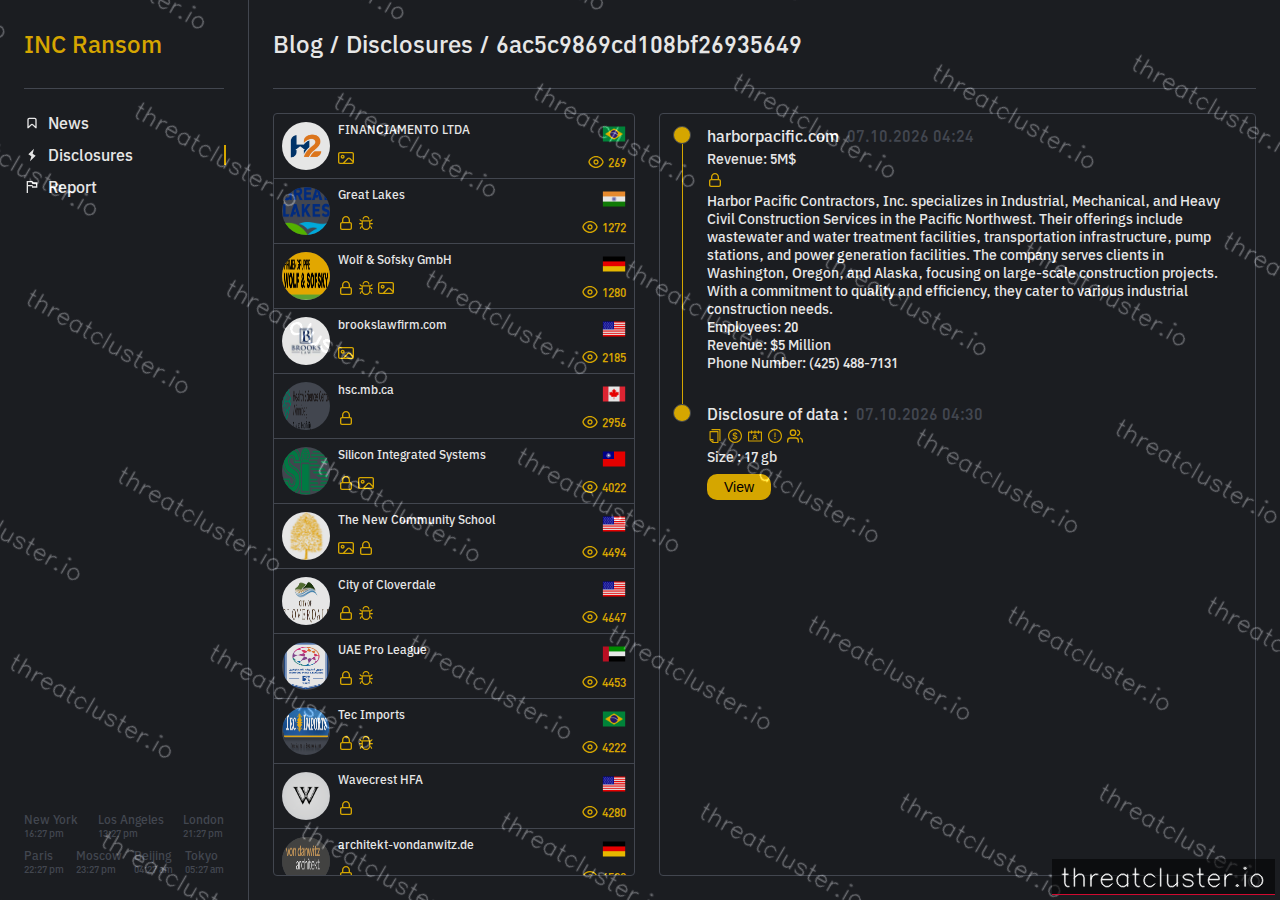This screenshot has width=1280, height=900.
Task: Open architekt-vondanwitz.de disclosure entry
Action: pyautogui.click(x=454, y=852)
